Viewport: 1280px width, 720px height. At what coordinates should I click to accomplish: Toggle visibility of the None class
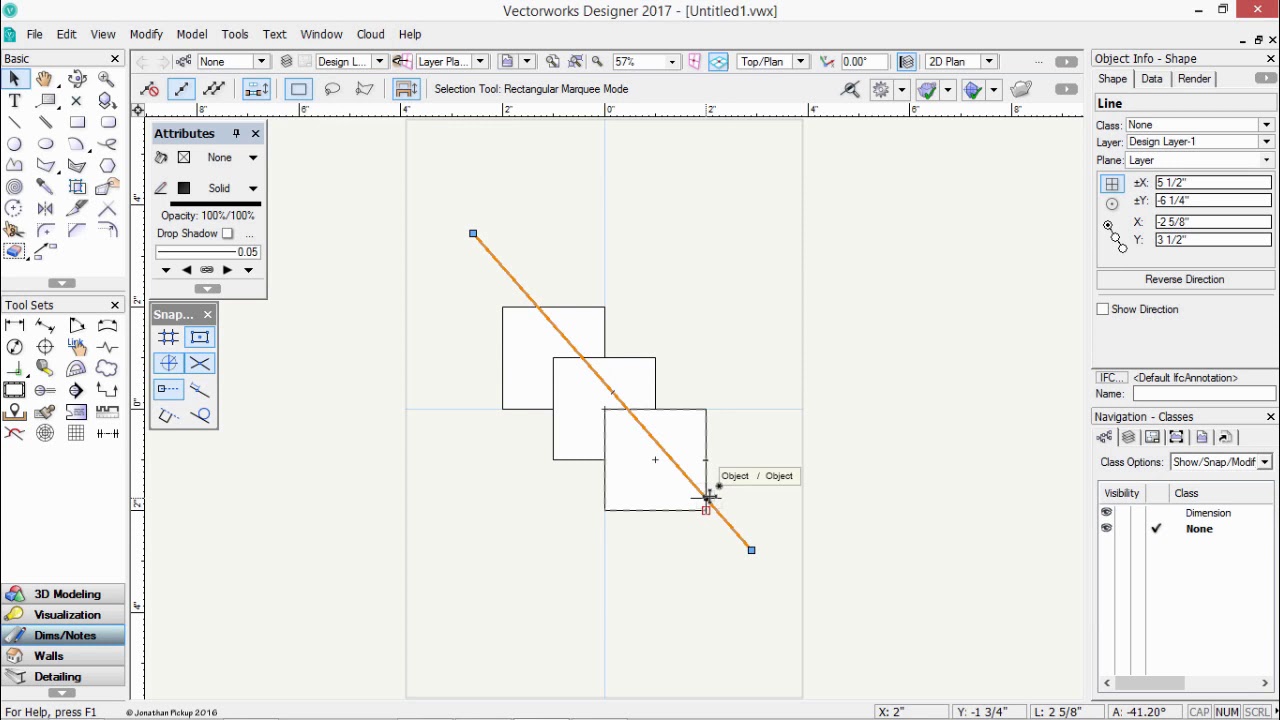pos(1106,528)
